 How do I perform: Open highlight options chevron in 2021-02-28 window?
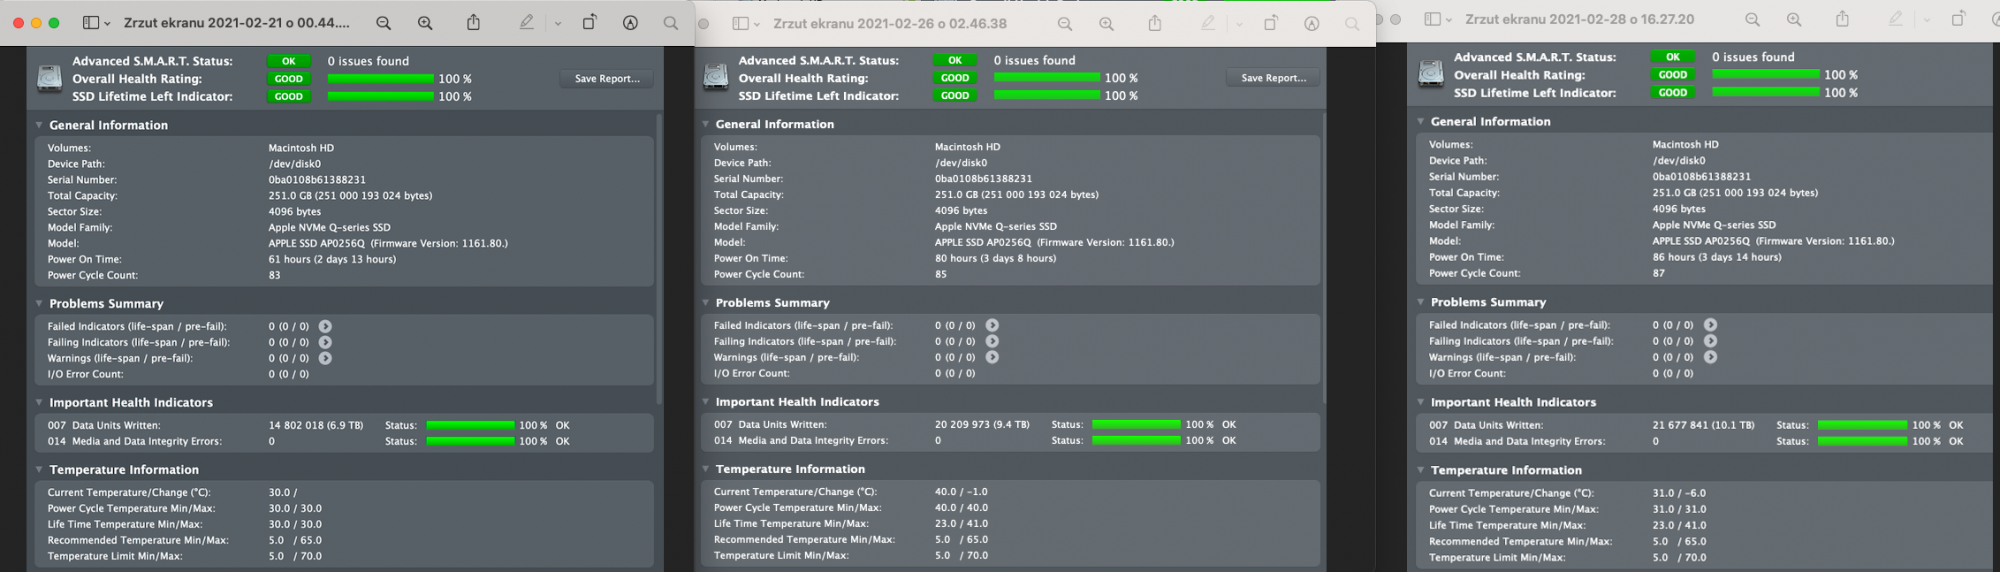(1927, 20)
